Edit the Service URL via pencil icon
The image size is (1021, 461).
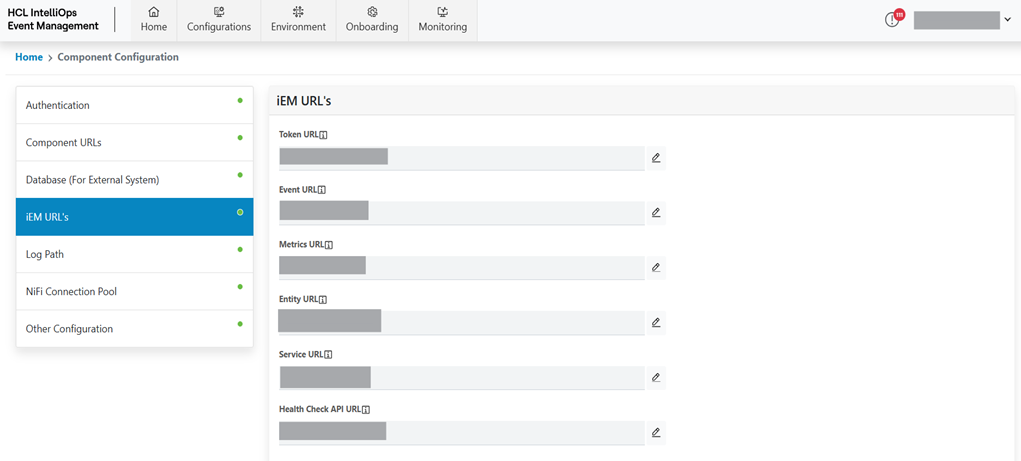coord(656,378)
